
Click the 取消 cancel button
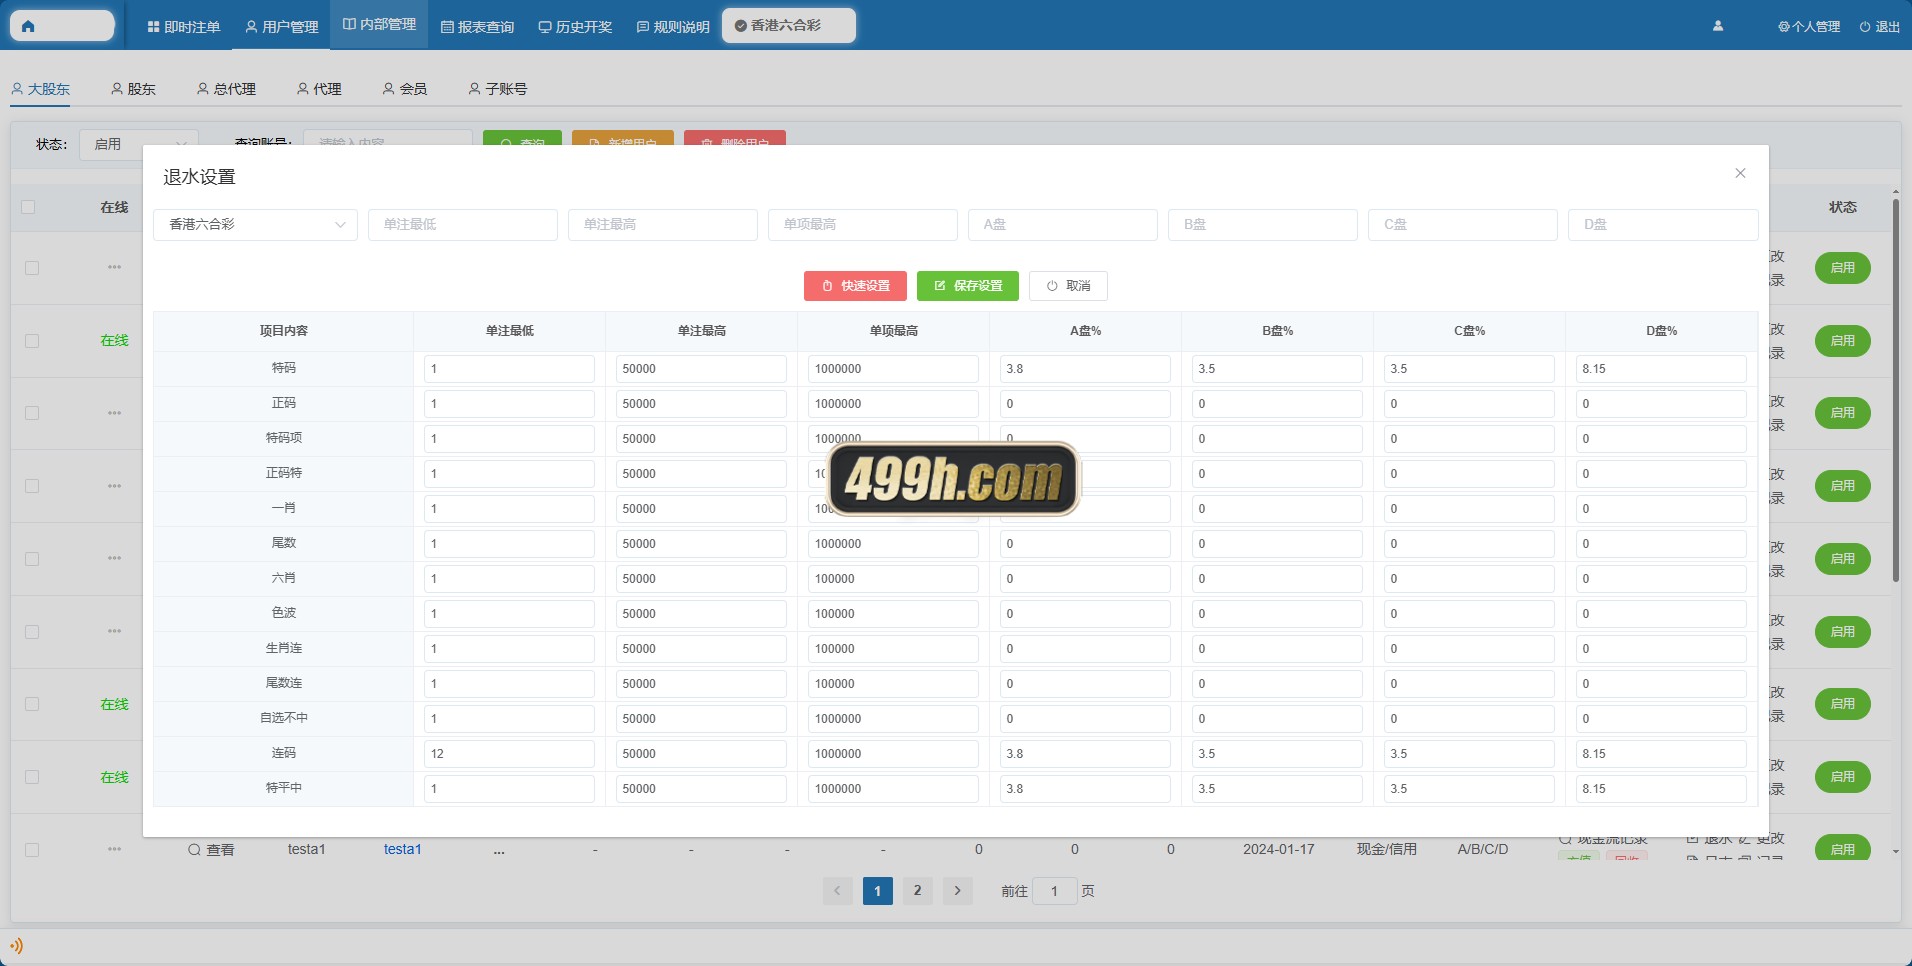1068,286
